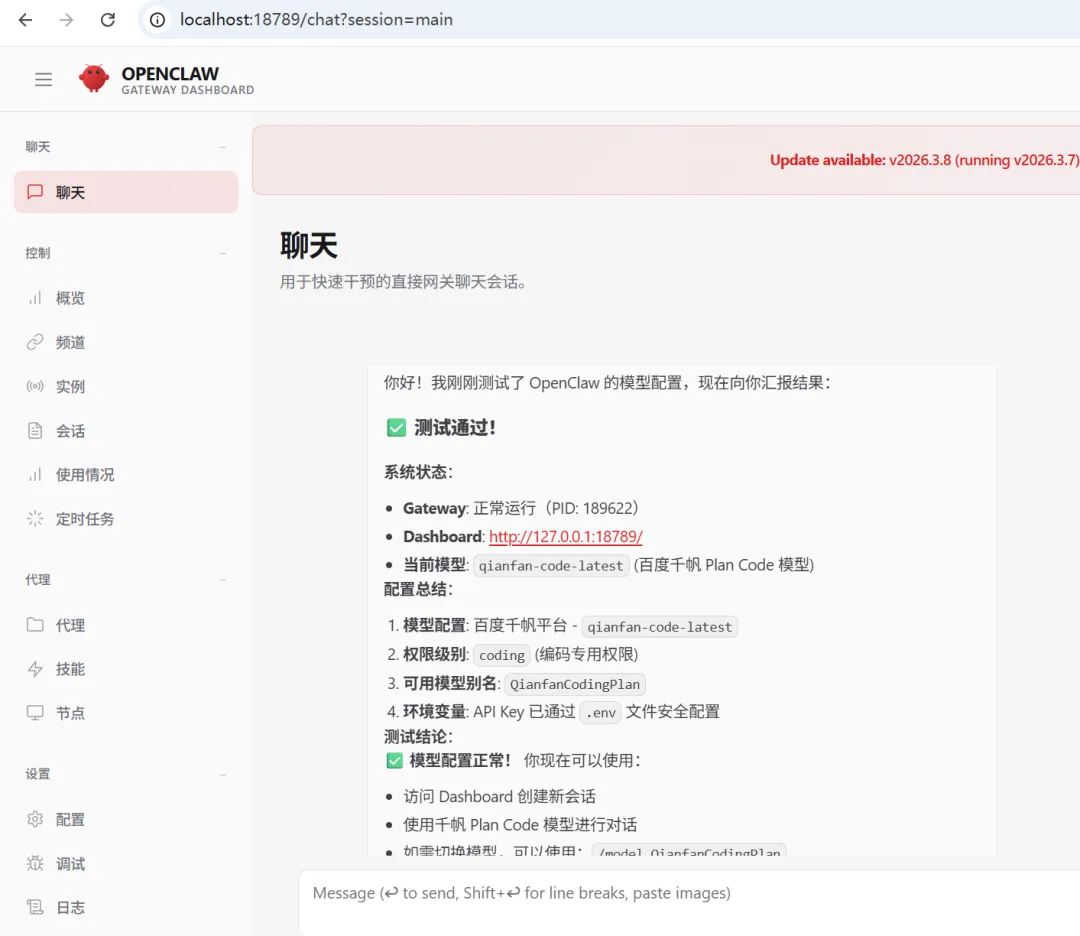Screen dimensions: 1080x936
Task: Click the message input box
Action: point(689,902)
